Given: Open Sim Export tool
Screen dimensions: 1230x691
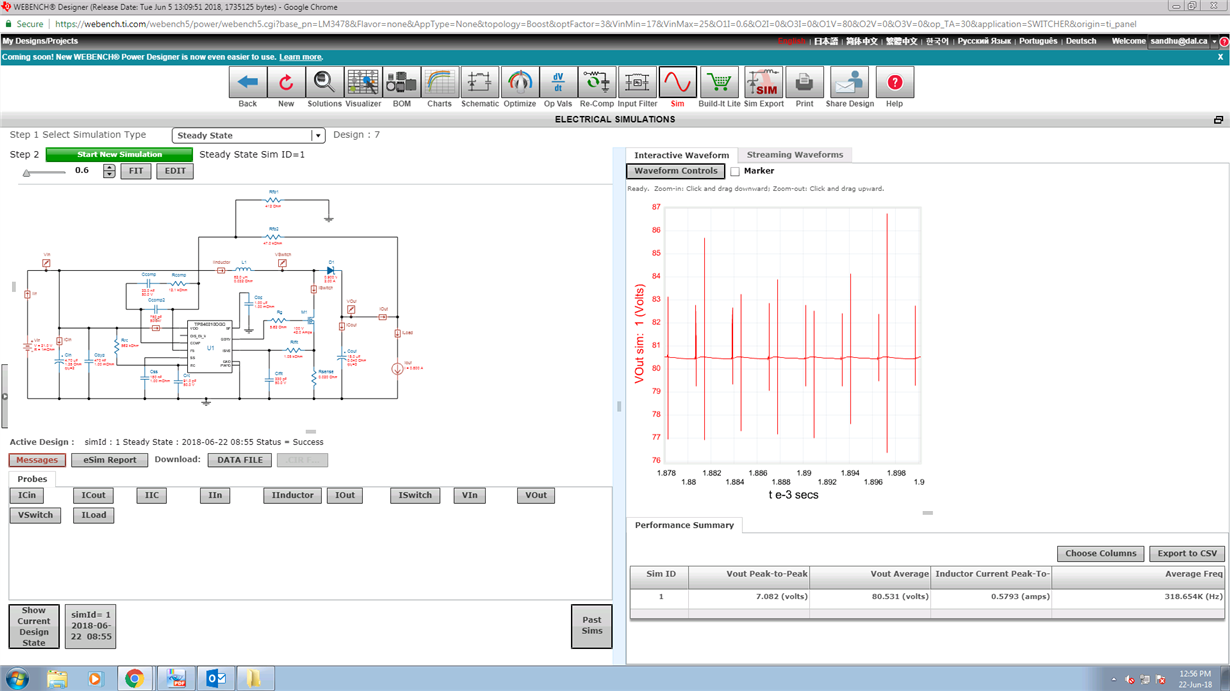Looking at the screenshot, I should pyautogui.click(x=764, y=82).
